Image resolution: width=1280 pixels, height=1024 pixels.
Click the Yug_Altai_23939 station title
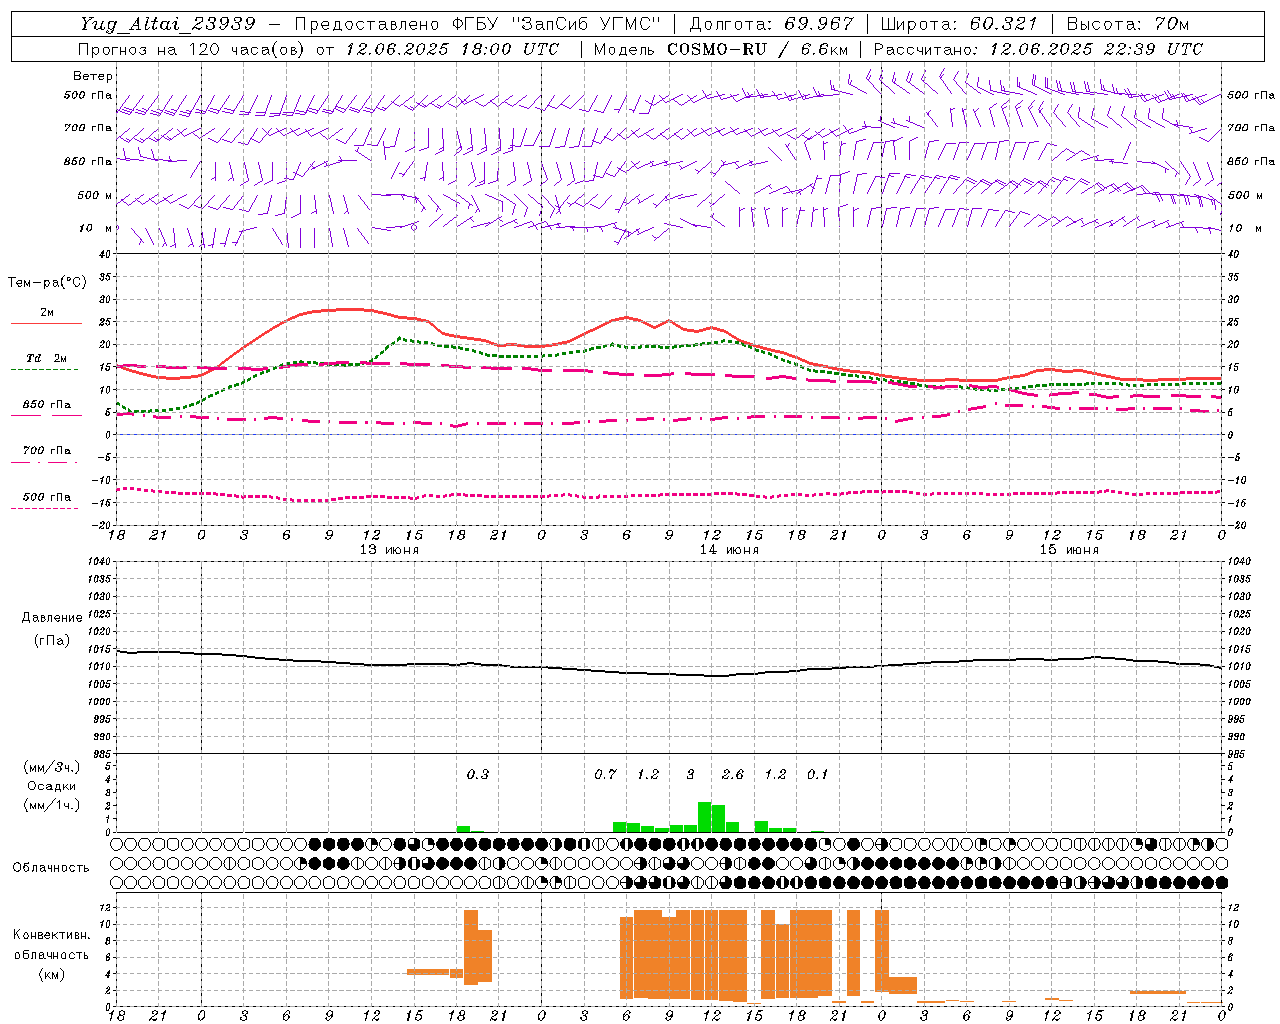tap(169, 24)
